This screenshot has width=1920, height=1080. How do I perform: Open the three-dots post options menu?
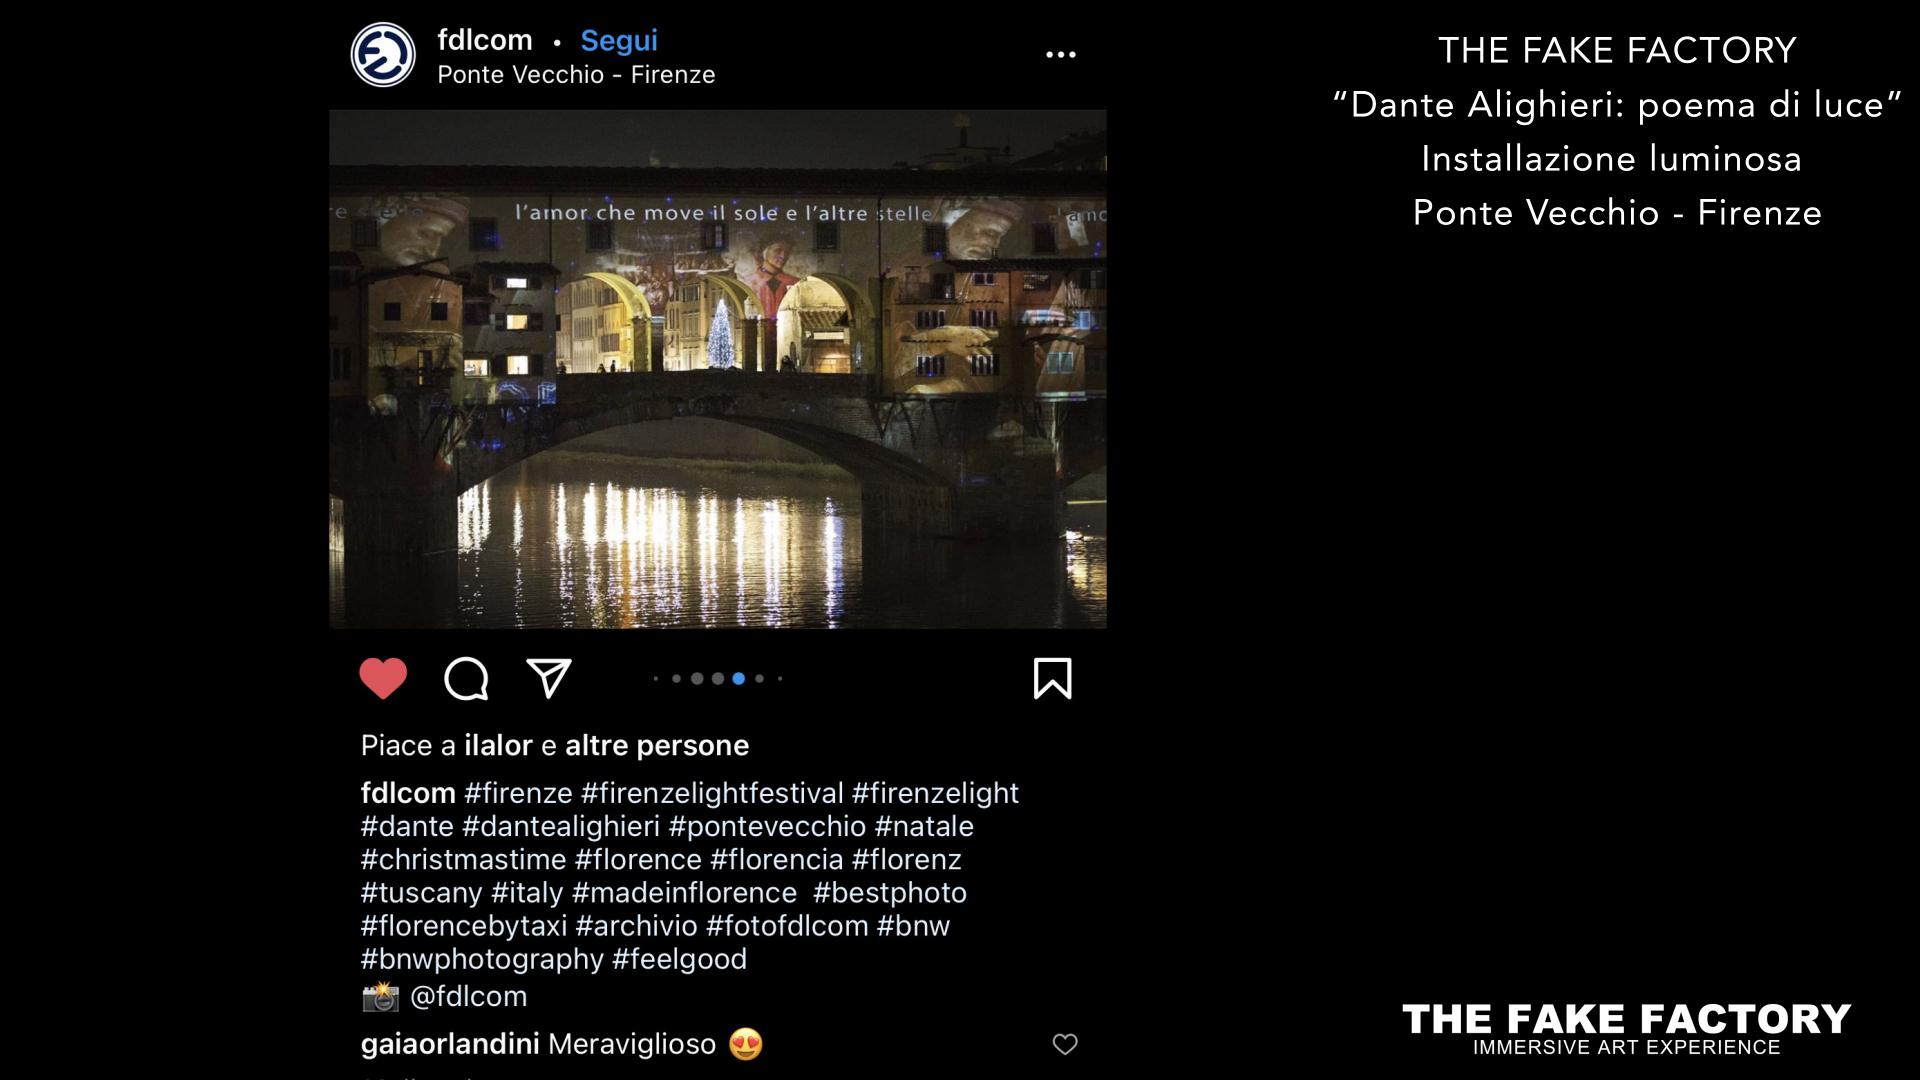click(1061, 55)
